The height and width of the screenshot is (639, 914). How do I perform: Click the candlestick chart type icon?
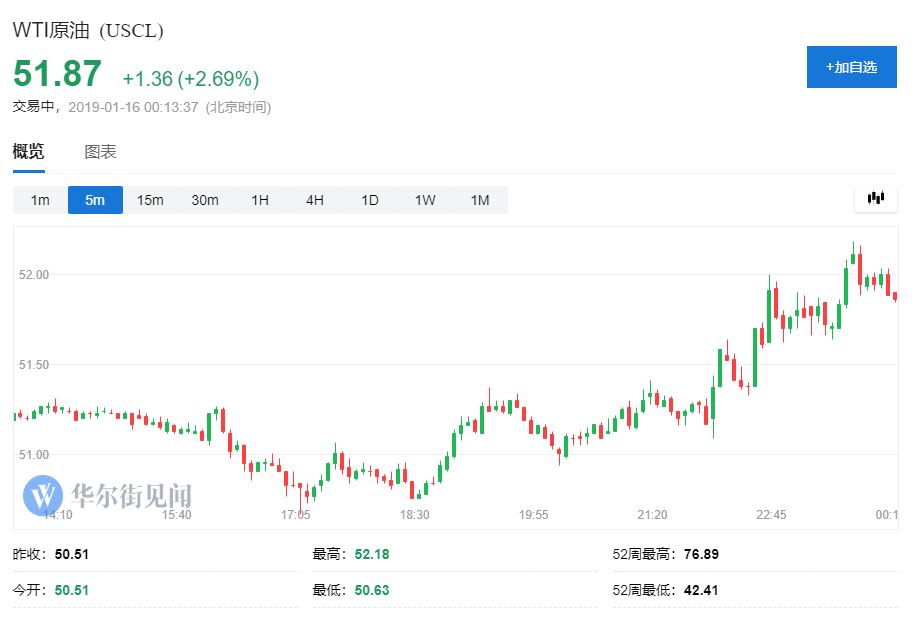[x=875, y=199]
